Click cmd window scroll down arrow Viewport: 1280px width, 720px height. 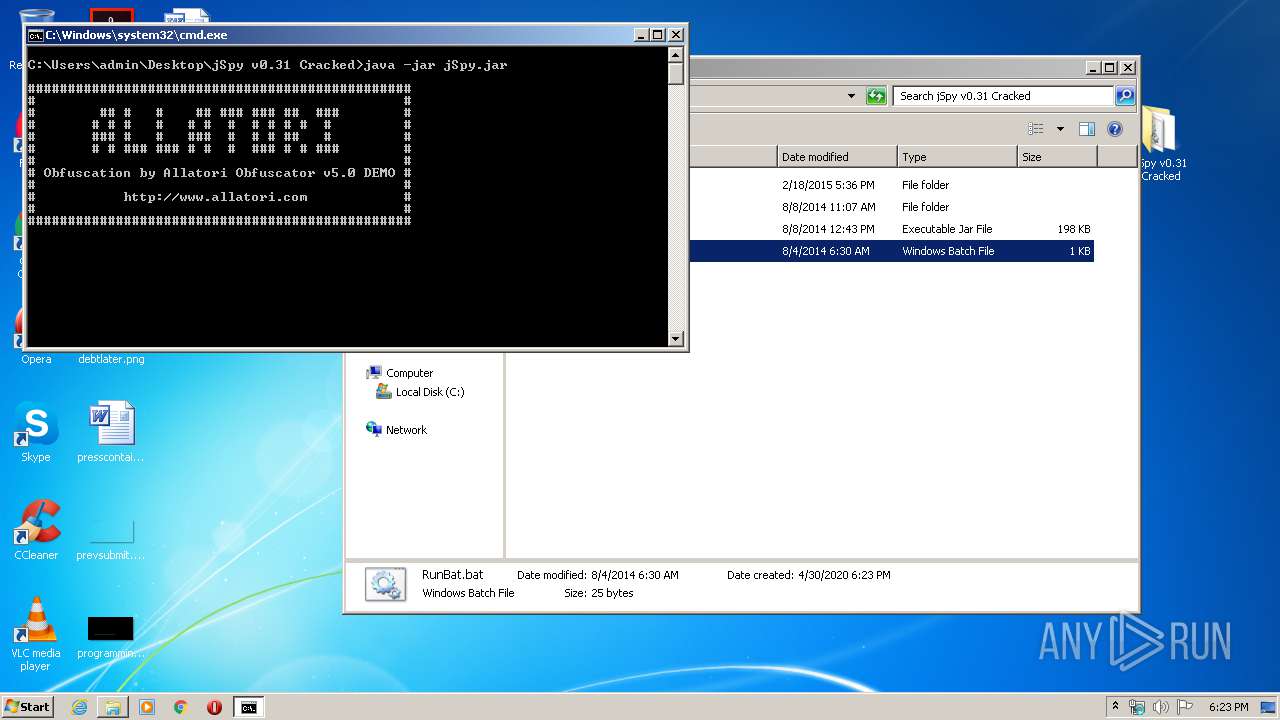click(x=676, y=339)
